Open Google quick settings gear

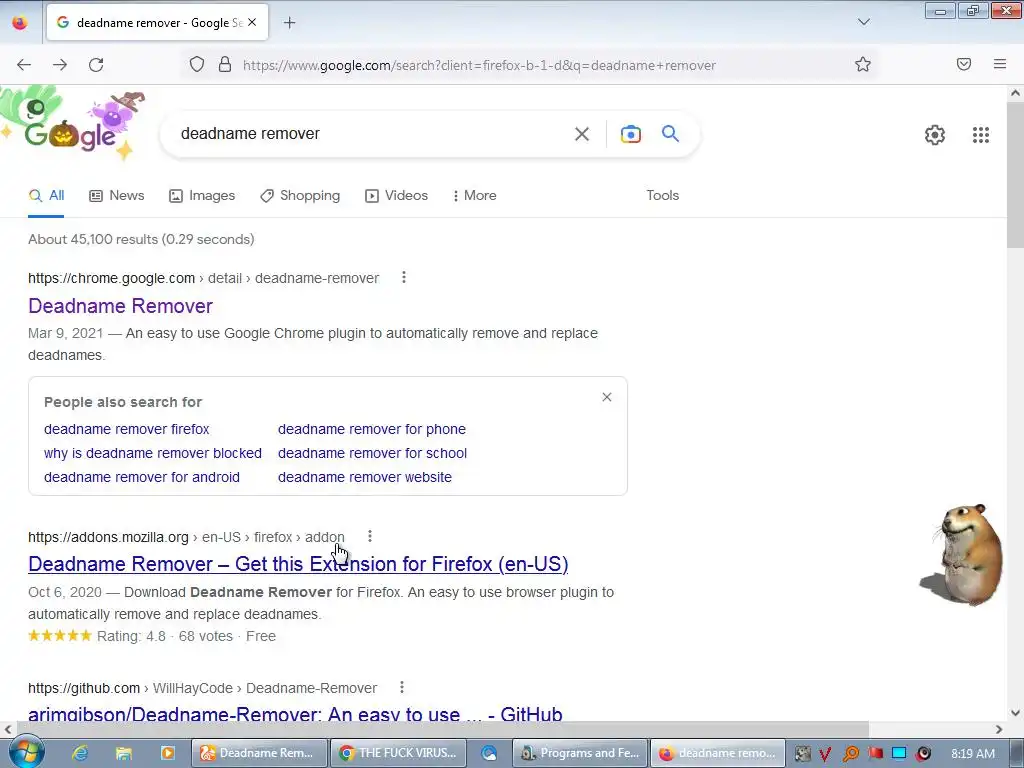click(x=935, y=135)
